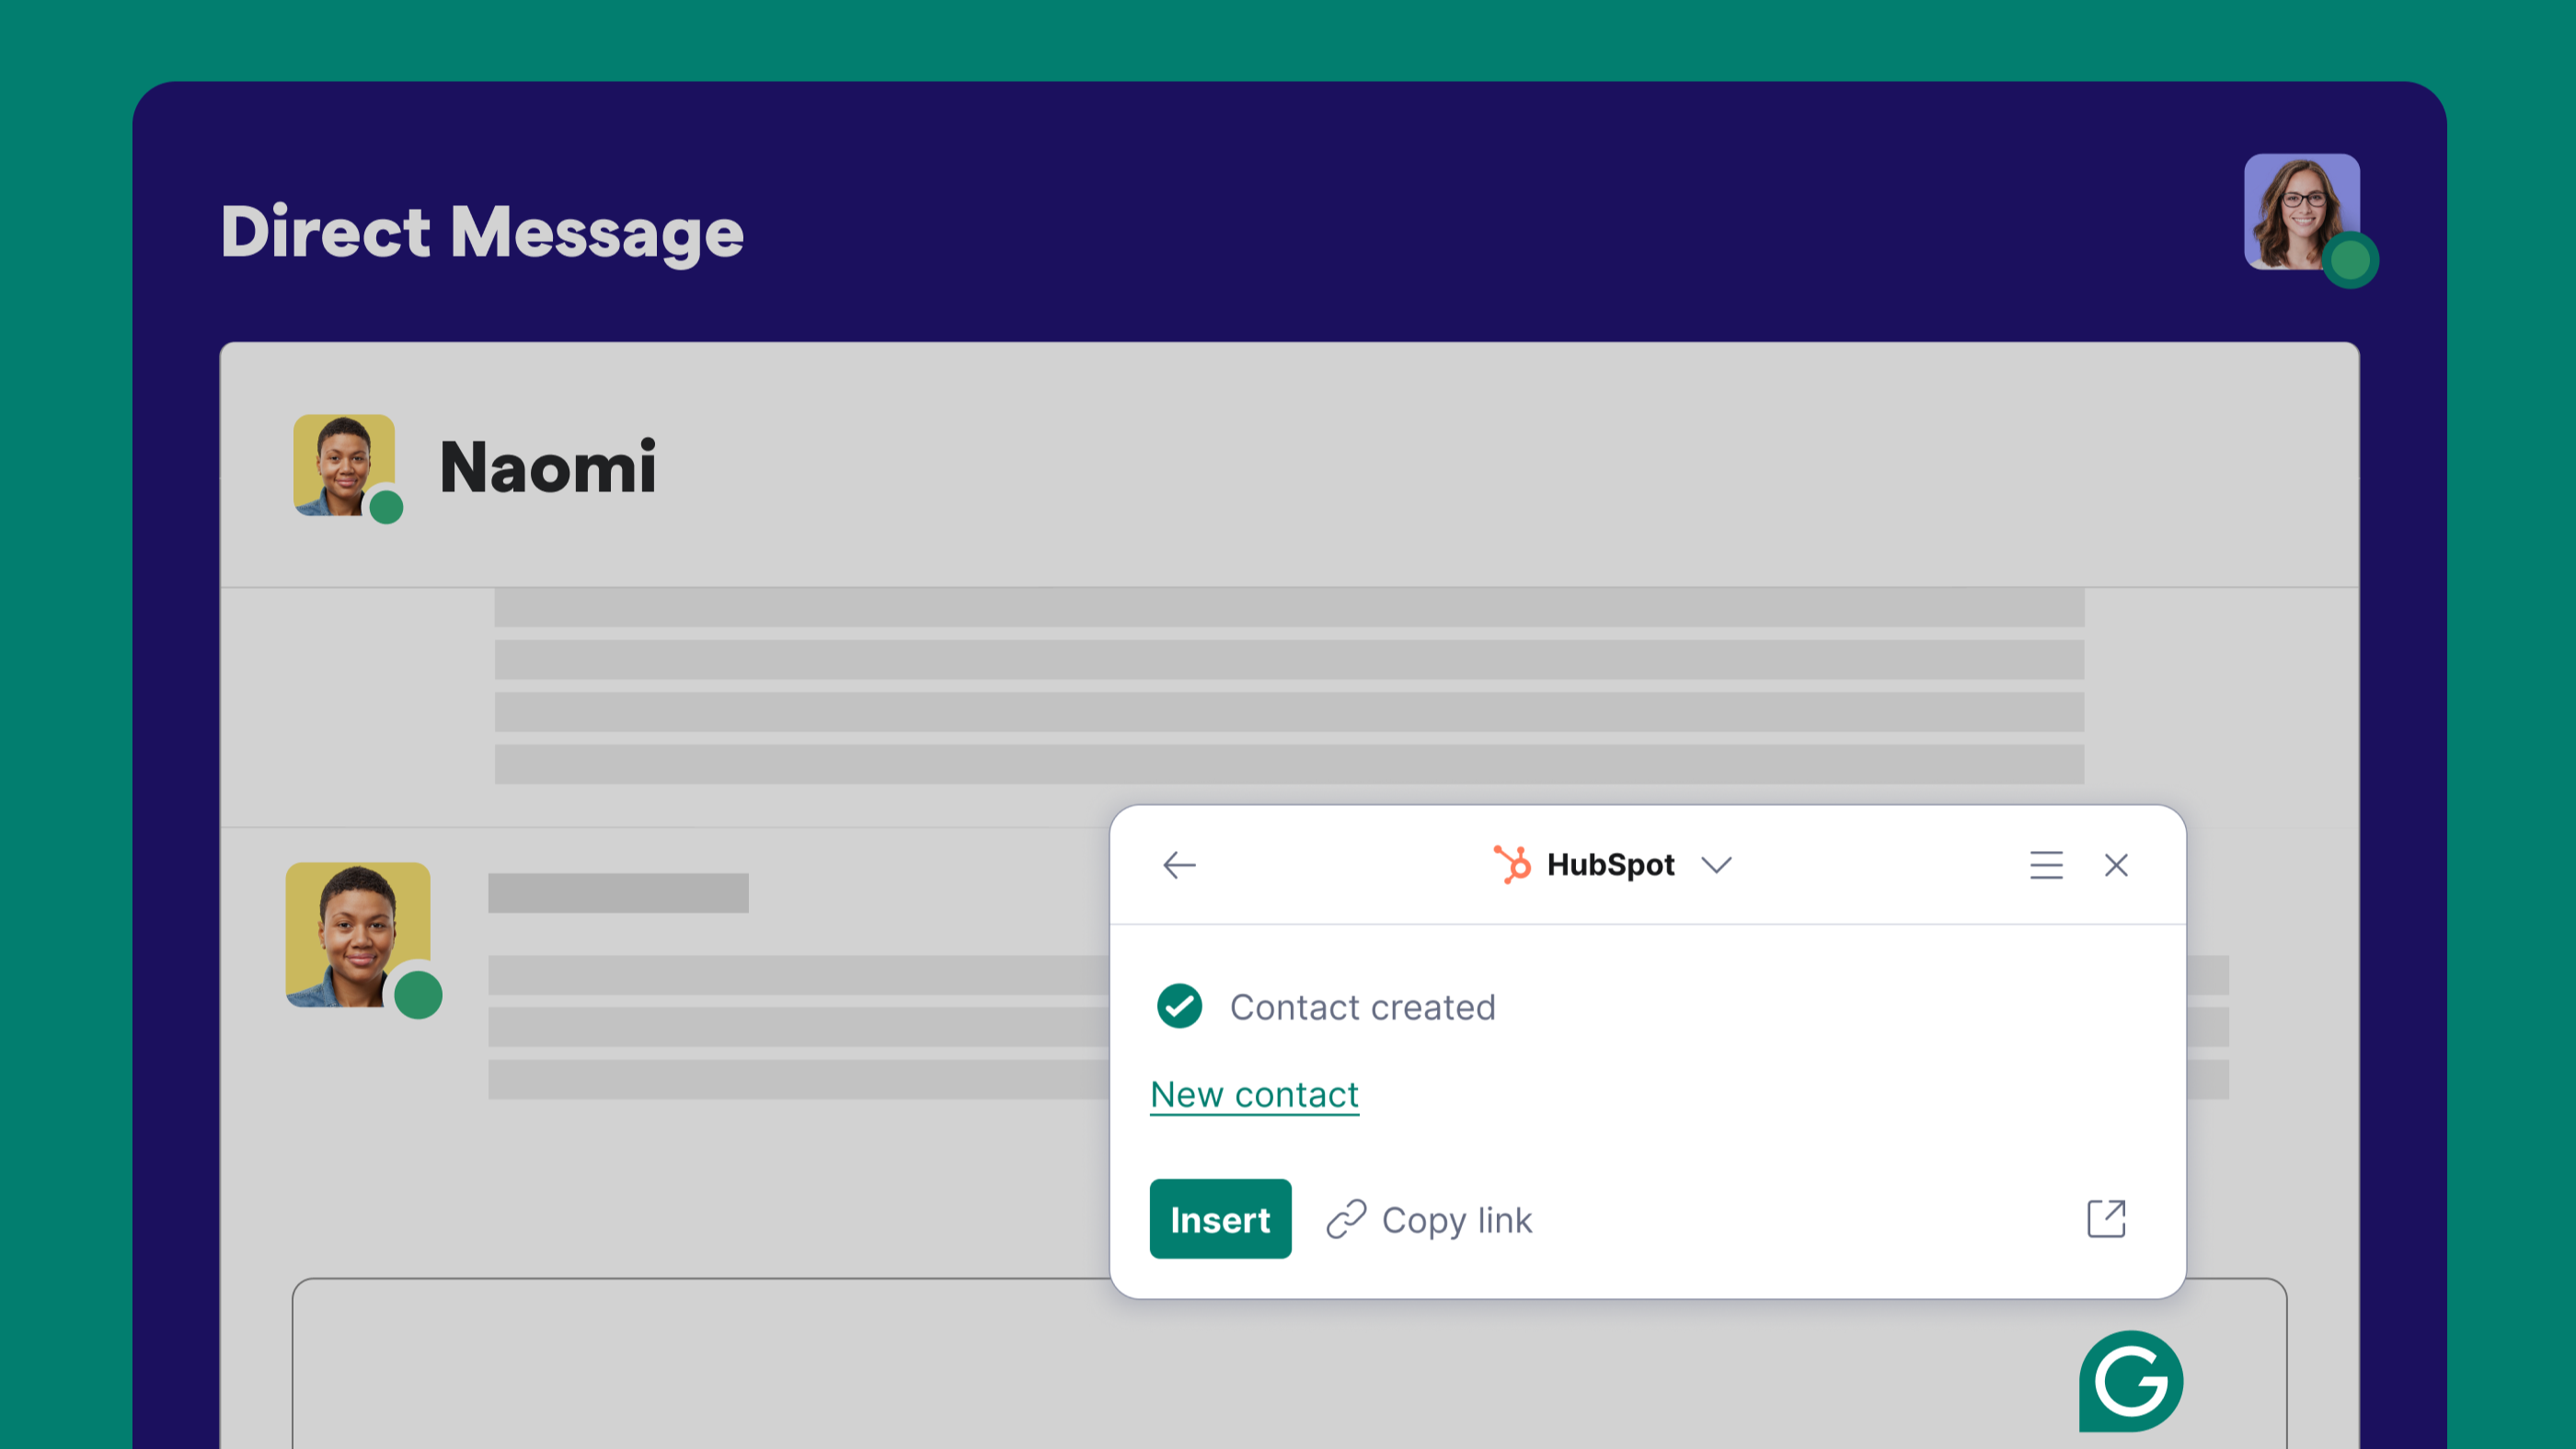
Task: Copy link to the new contact
Action: [1429, 1220]
